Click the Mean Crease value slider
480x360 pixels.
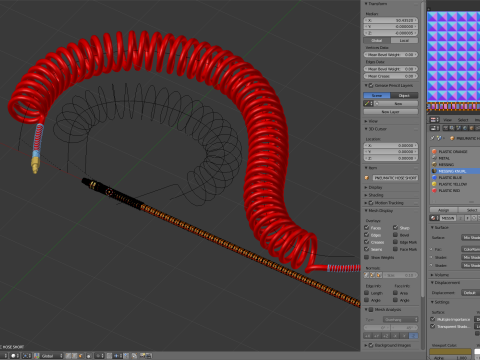point(391,76)
